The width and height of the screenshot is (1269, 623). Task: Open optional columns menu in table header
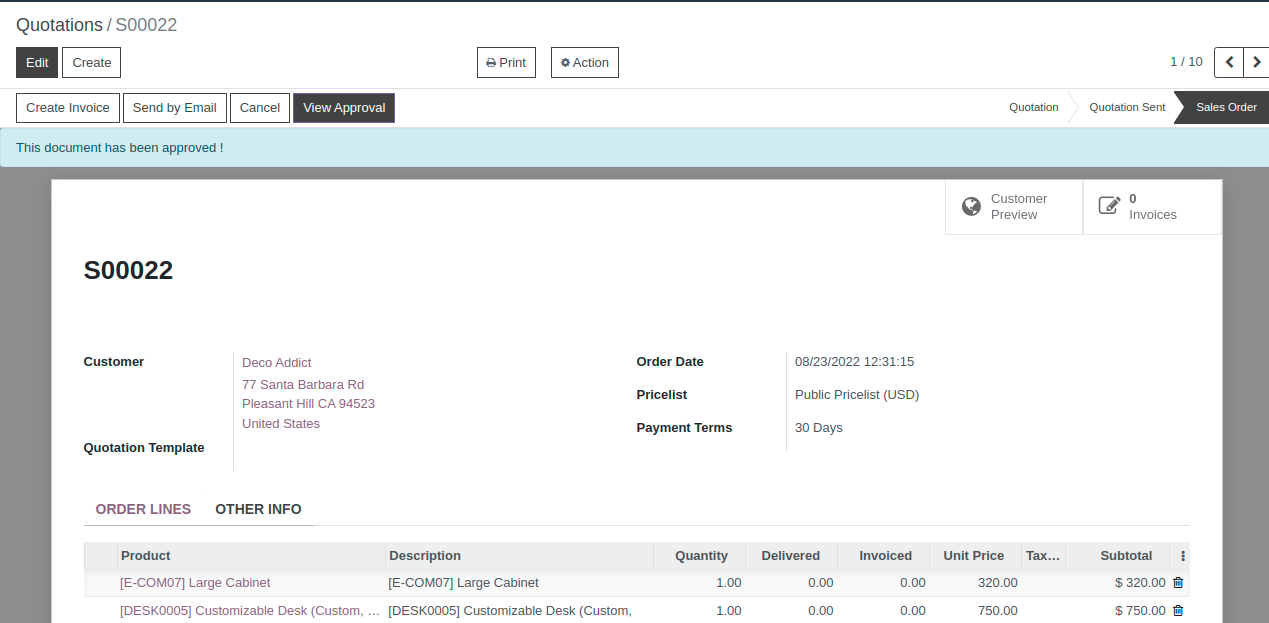pyautogui.click(x=1183, y=556)
